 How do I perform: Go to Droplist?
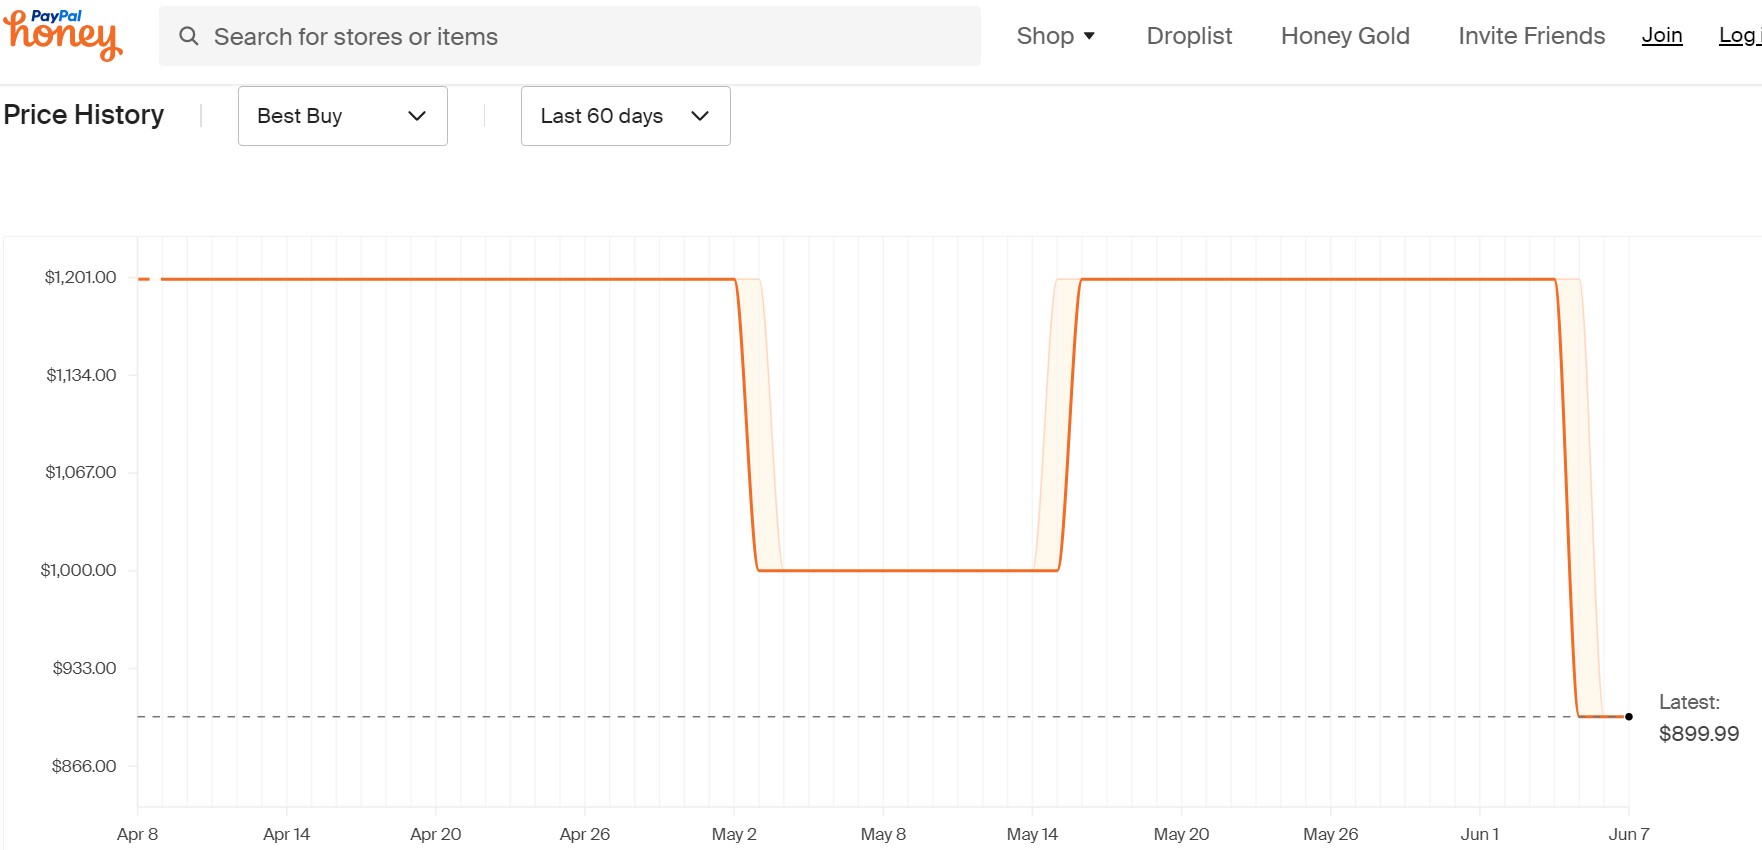pos(1189,36)
